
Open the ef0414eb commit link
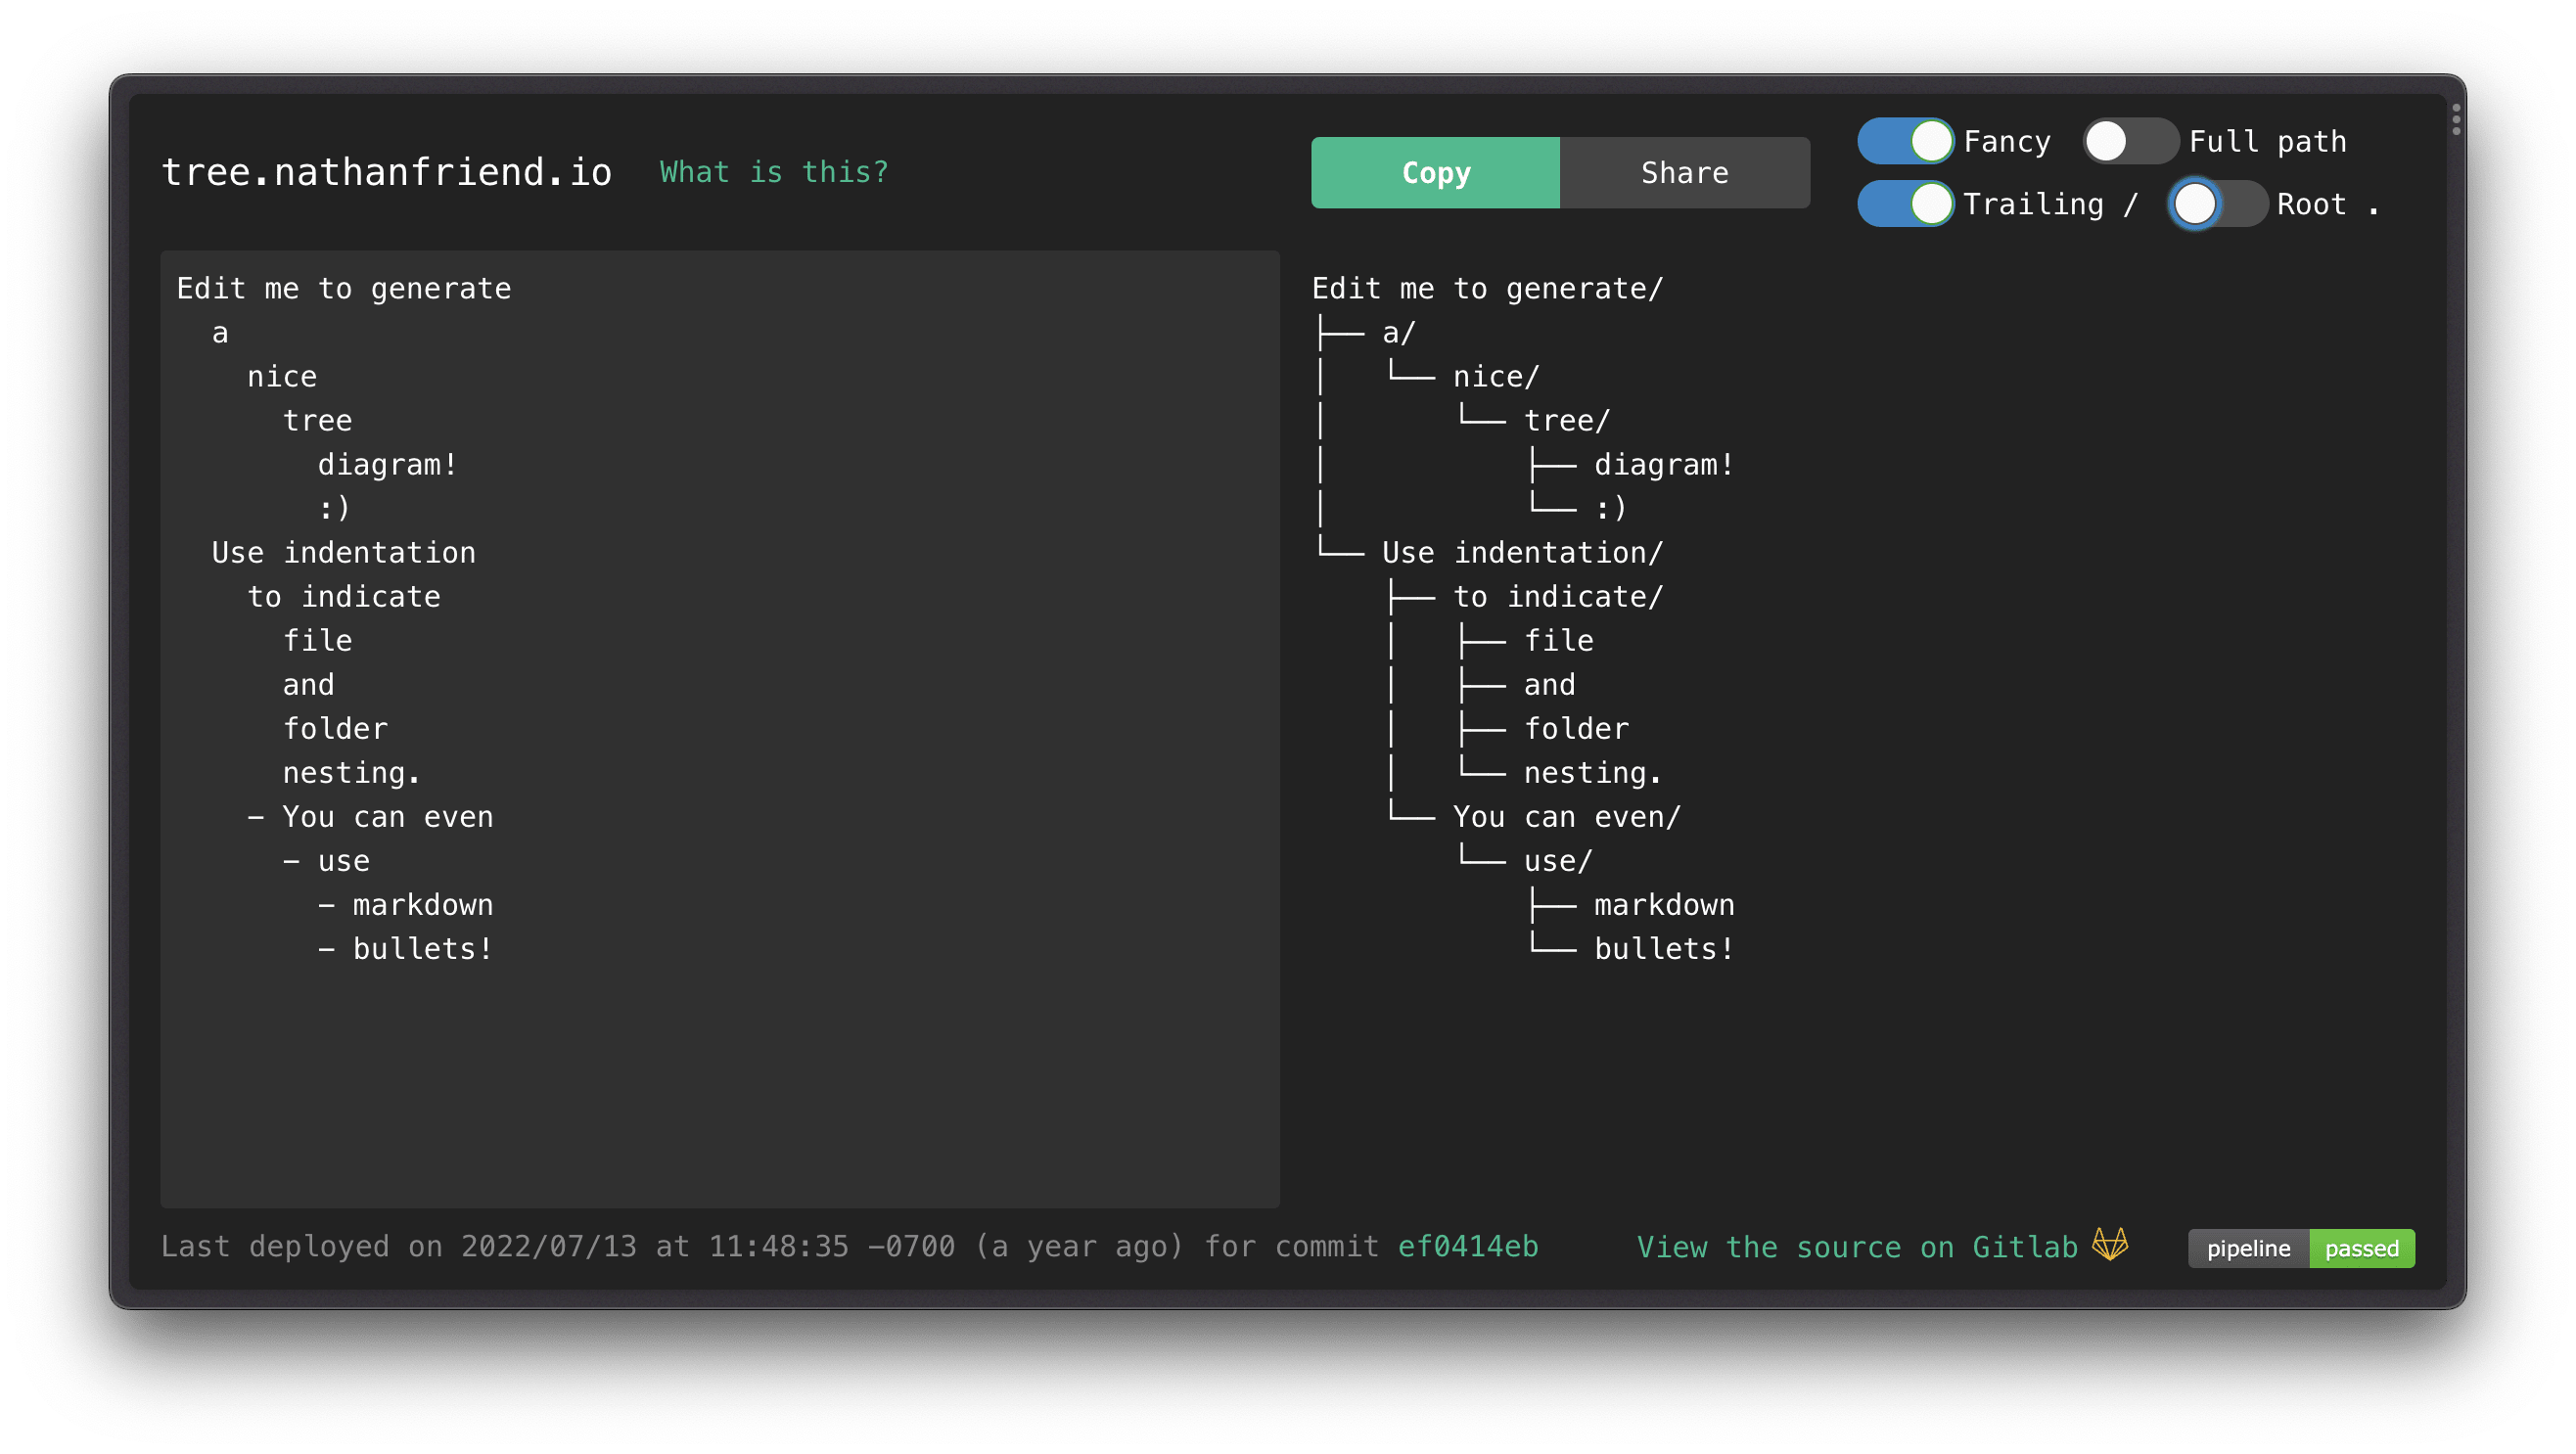1467,1246
